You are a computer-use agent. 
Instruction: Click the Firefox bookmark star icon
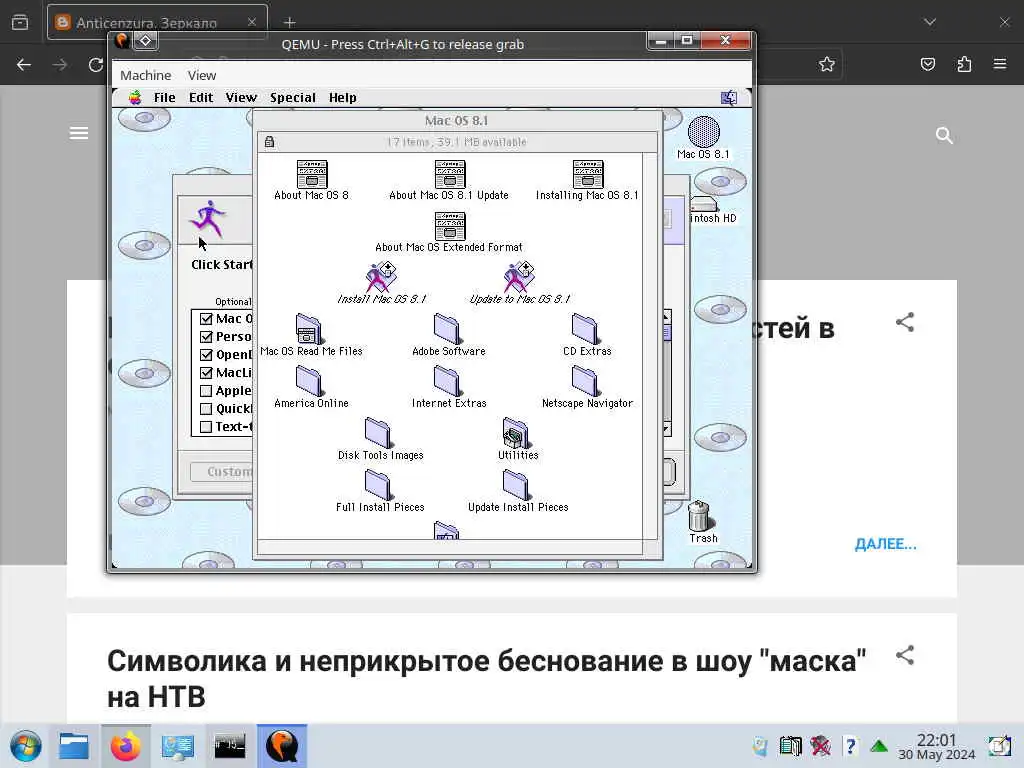(x=827, y=64)
